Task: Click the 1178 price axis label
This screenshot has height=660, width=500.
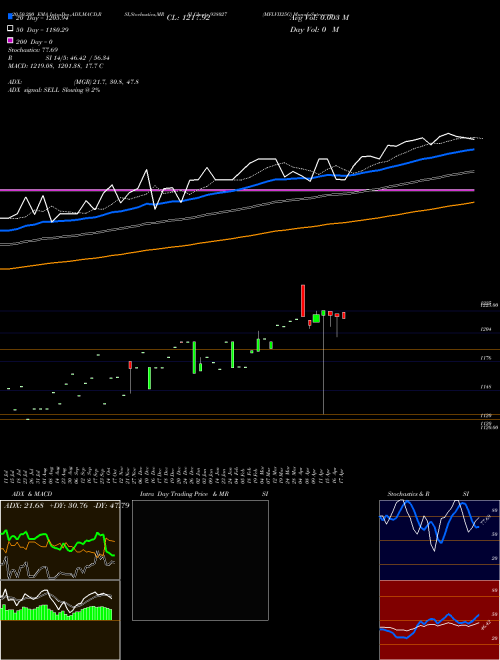Action: (486, 358)
